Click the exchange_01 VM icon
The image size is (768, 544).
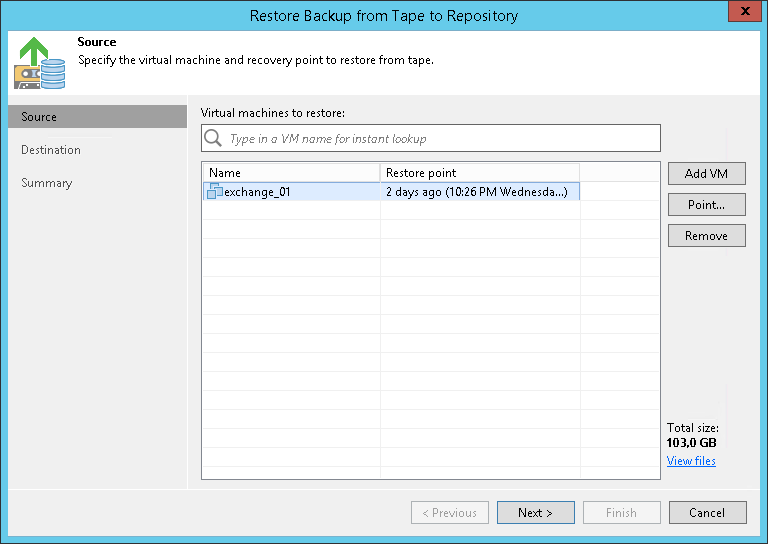tap(215, 191)
